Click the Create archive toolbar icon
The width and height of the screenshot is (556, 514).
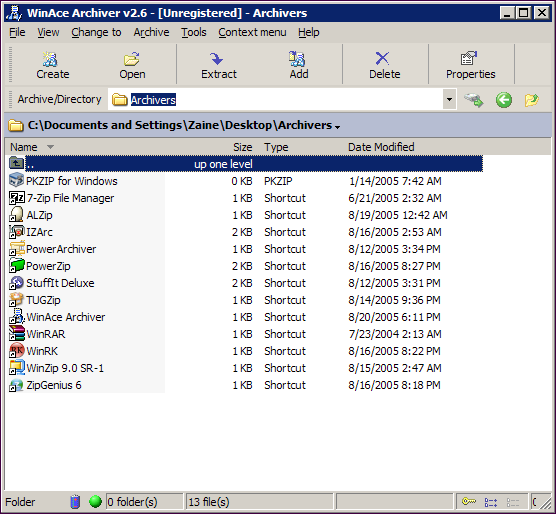coord(50,59)
